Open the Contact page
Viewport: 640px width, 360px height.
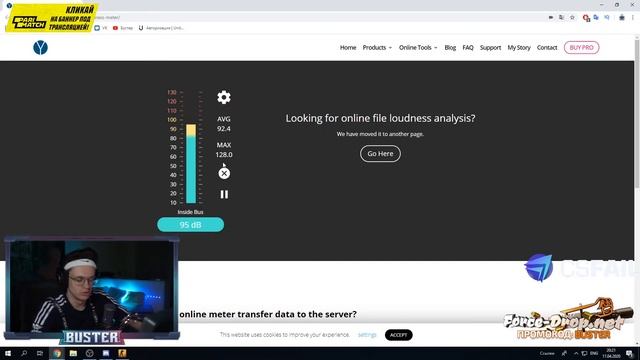[x=547, y=48]
